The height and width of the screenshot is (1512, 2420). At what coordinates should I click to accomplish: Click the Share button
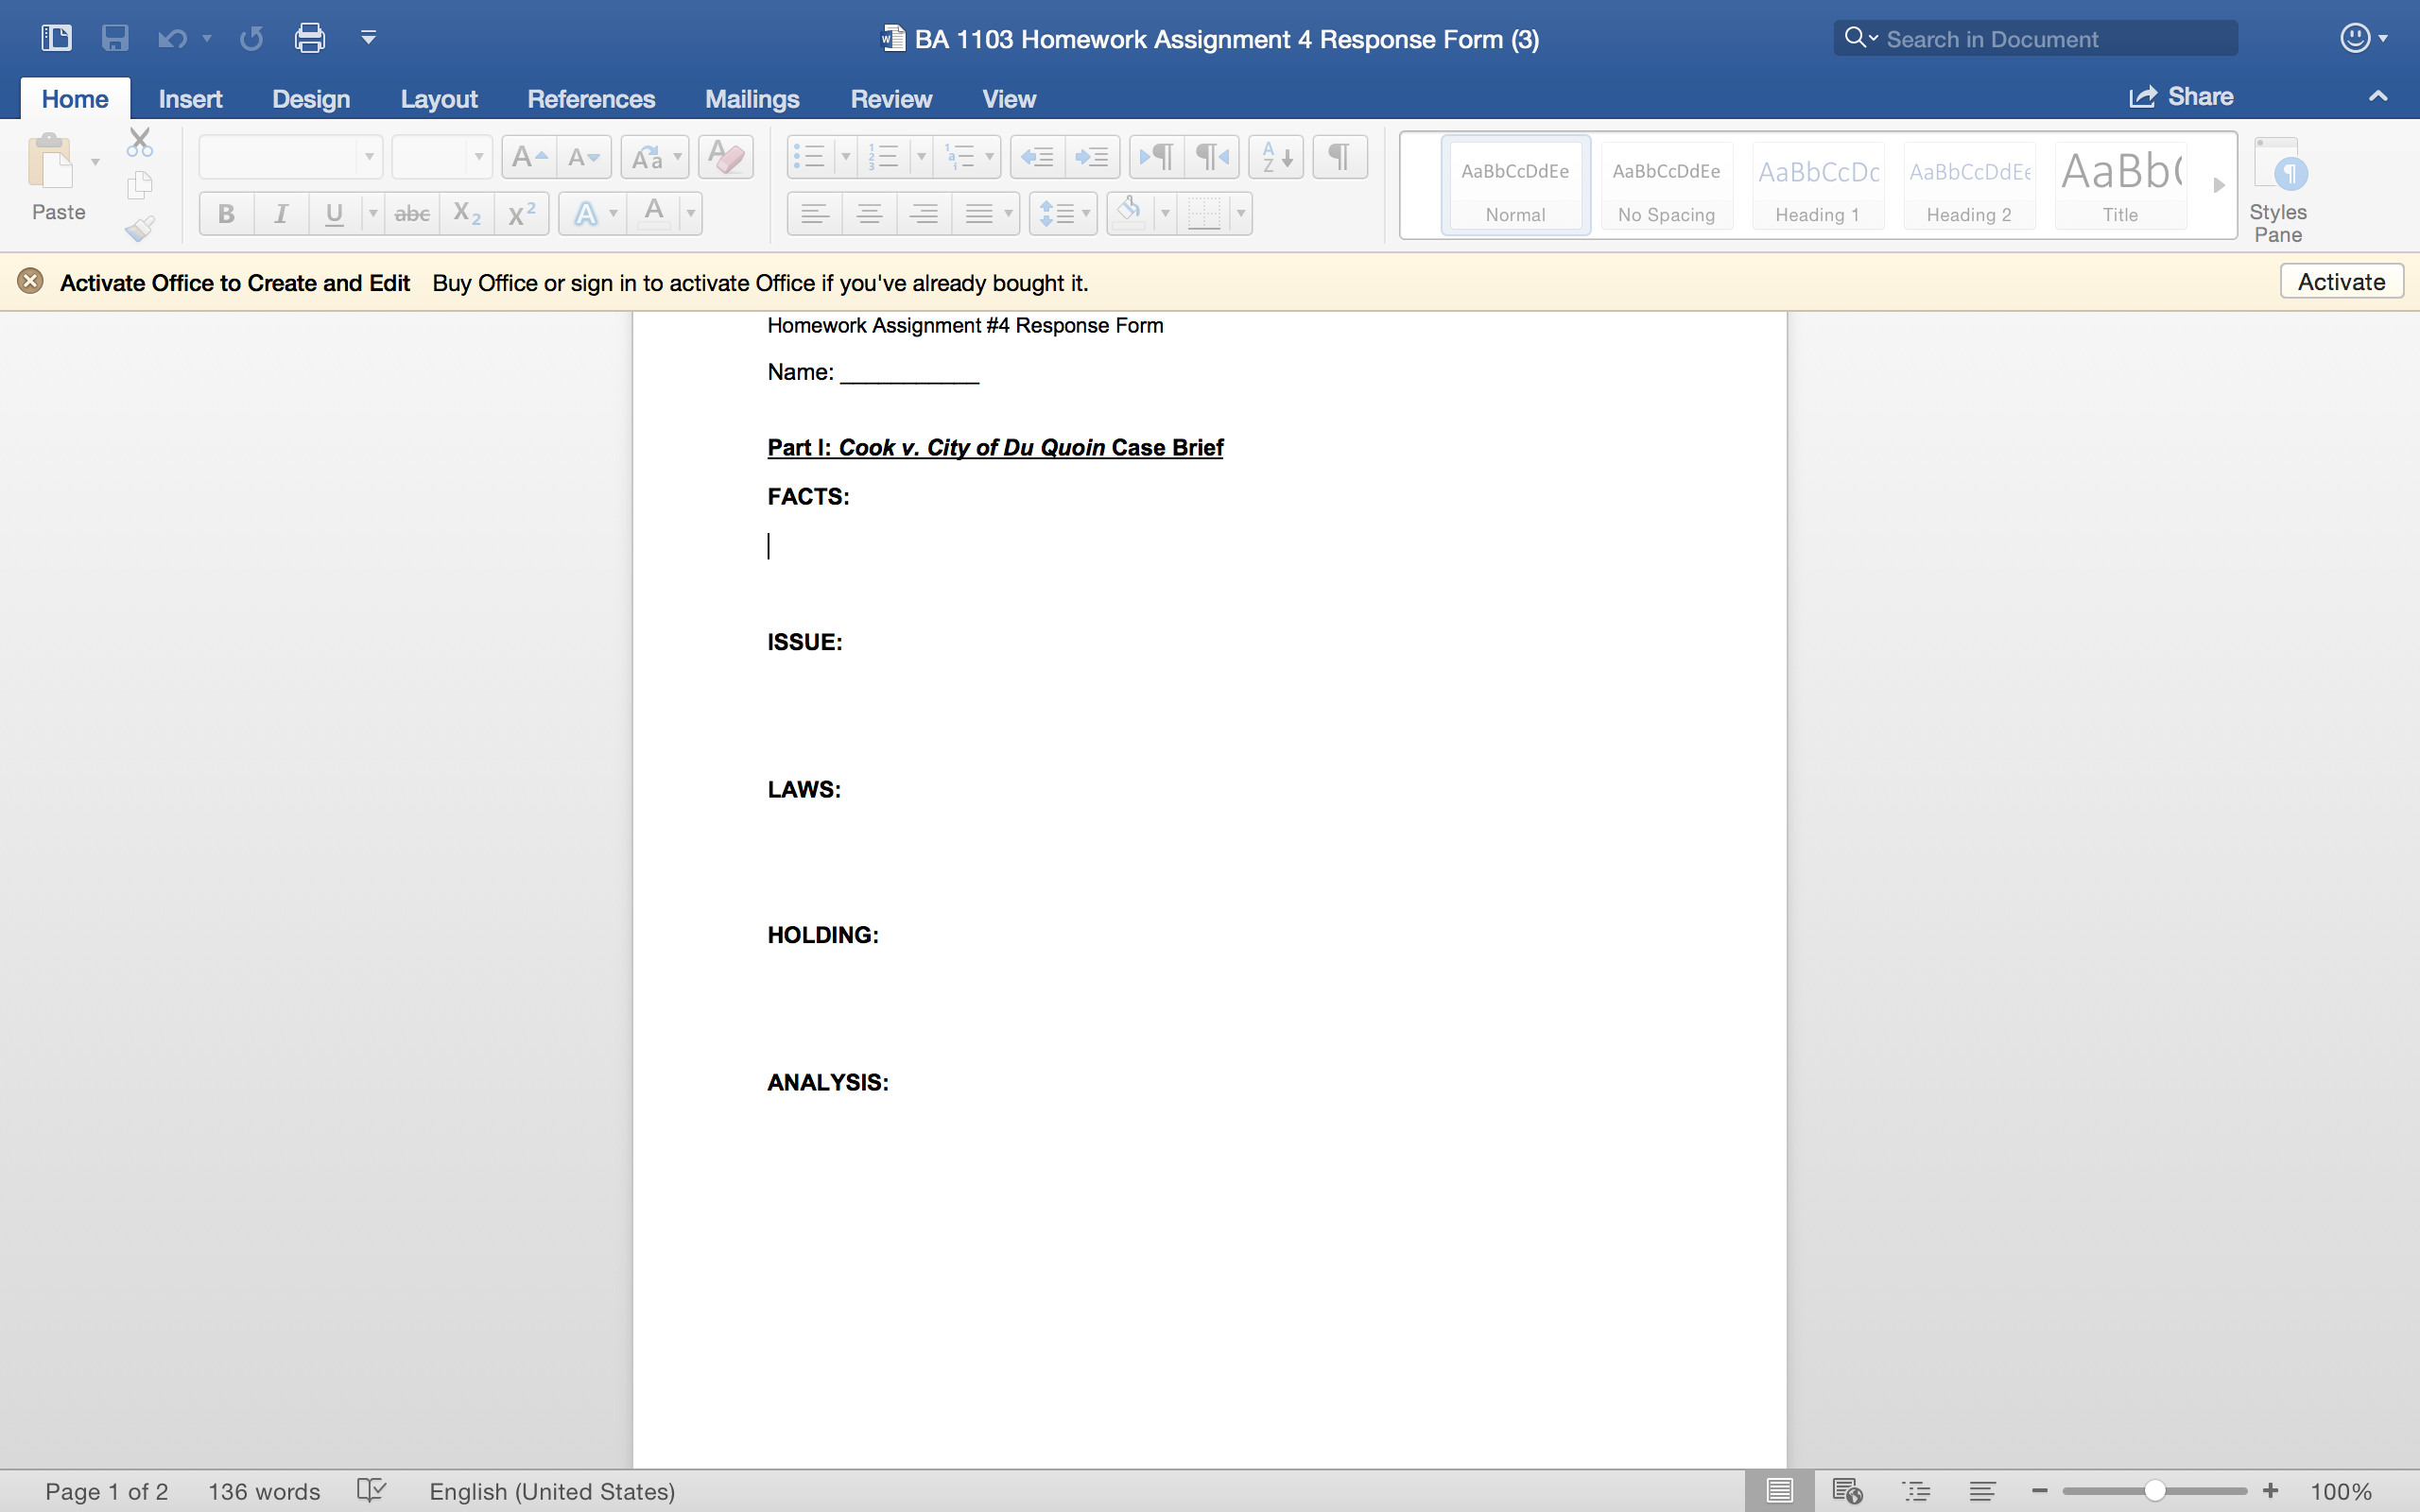coord(2181,97)
